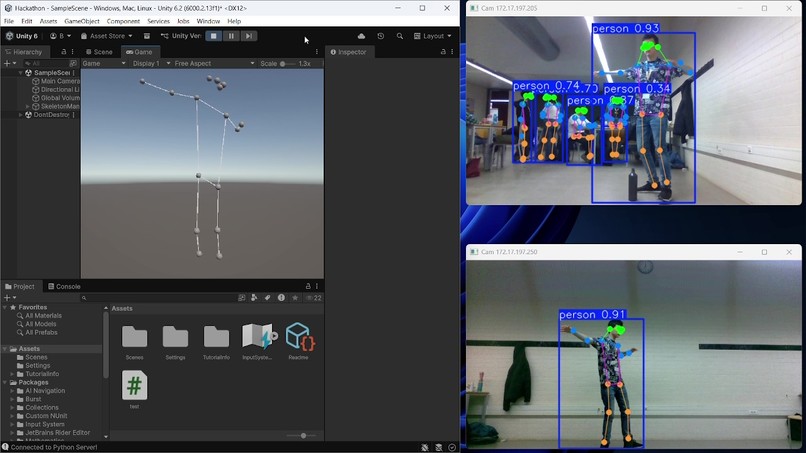Stop play mode with the Play button
Image resolution: width=806 pixels, height=453 pixels.
(x=214, y=36)
